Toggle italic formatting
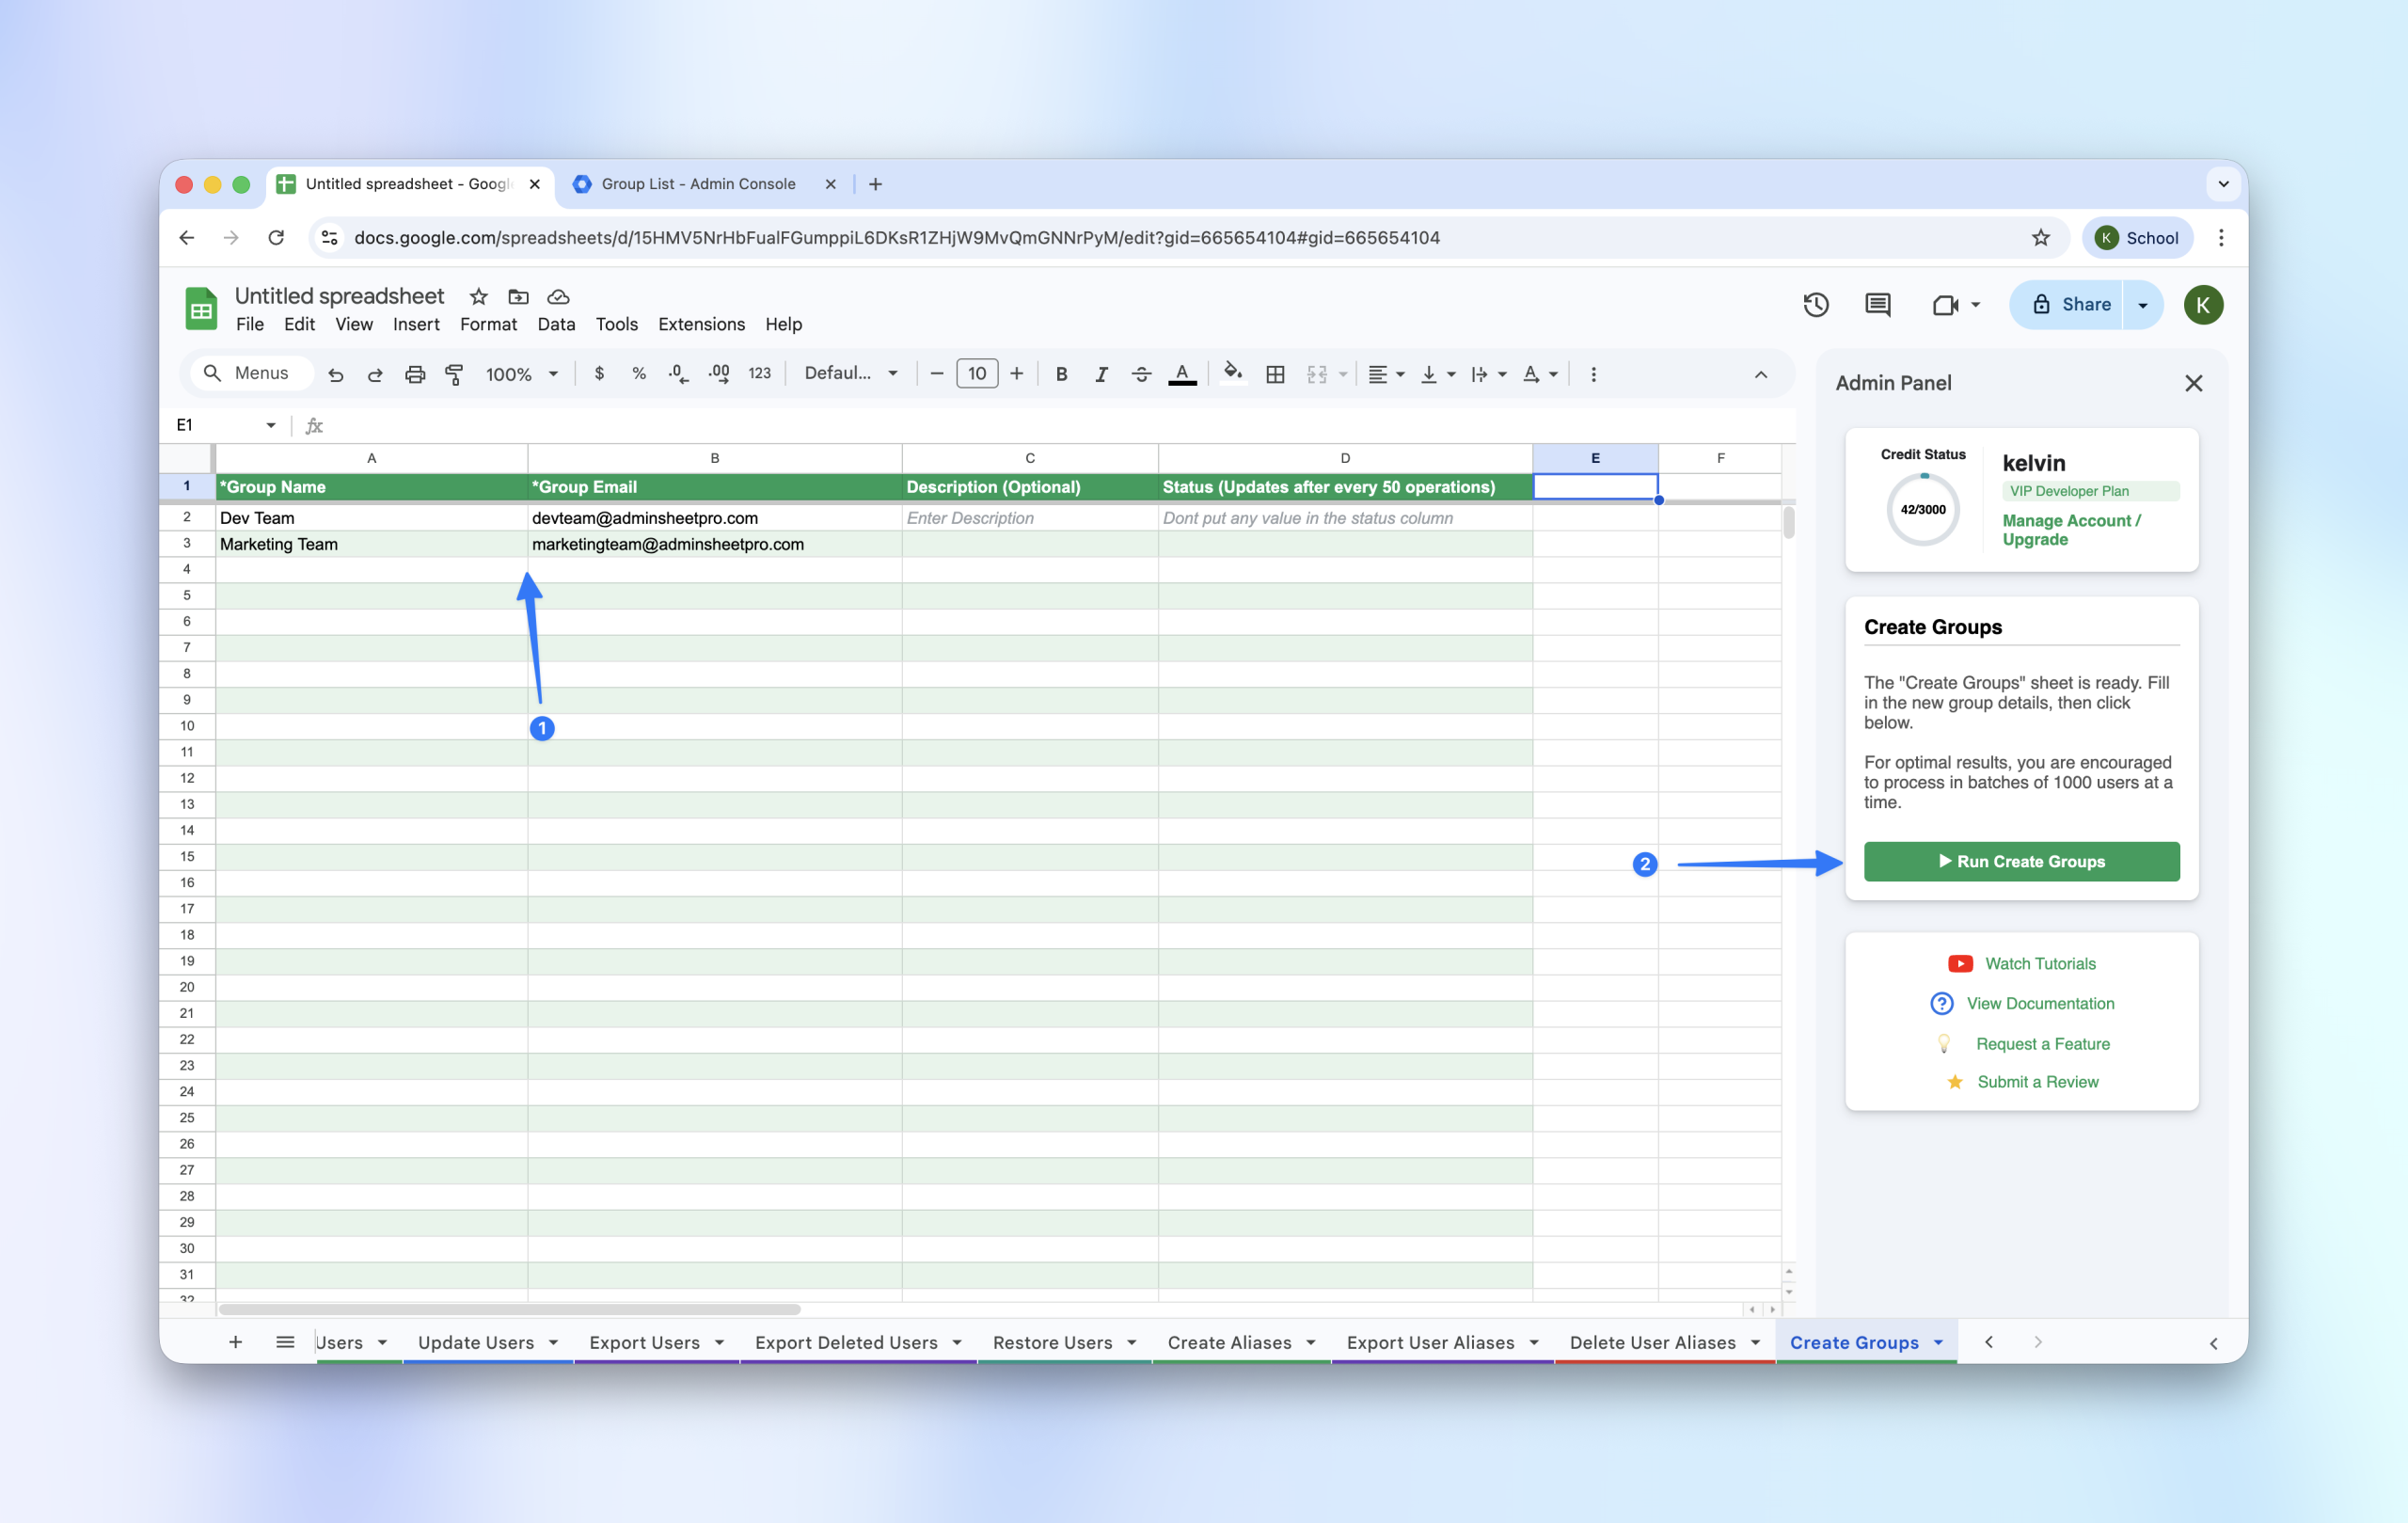 1101,374
